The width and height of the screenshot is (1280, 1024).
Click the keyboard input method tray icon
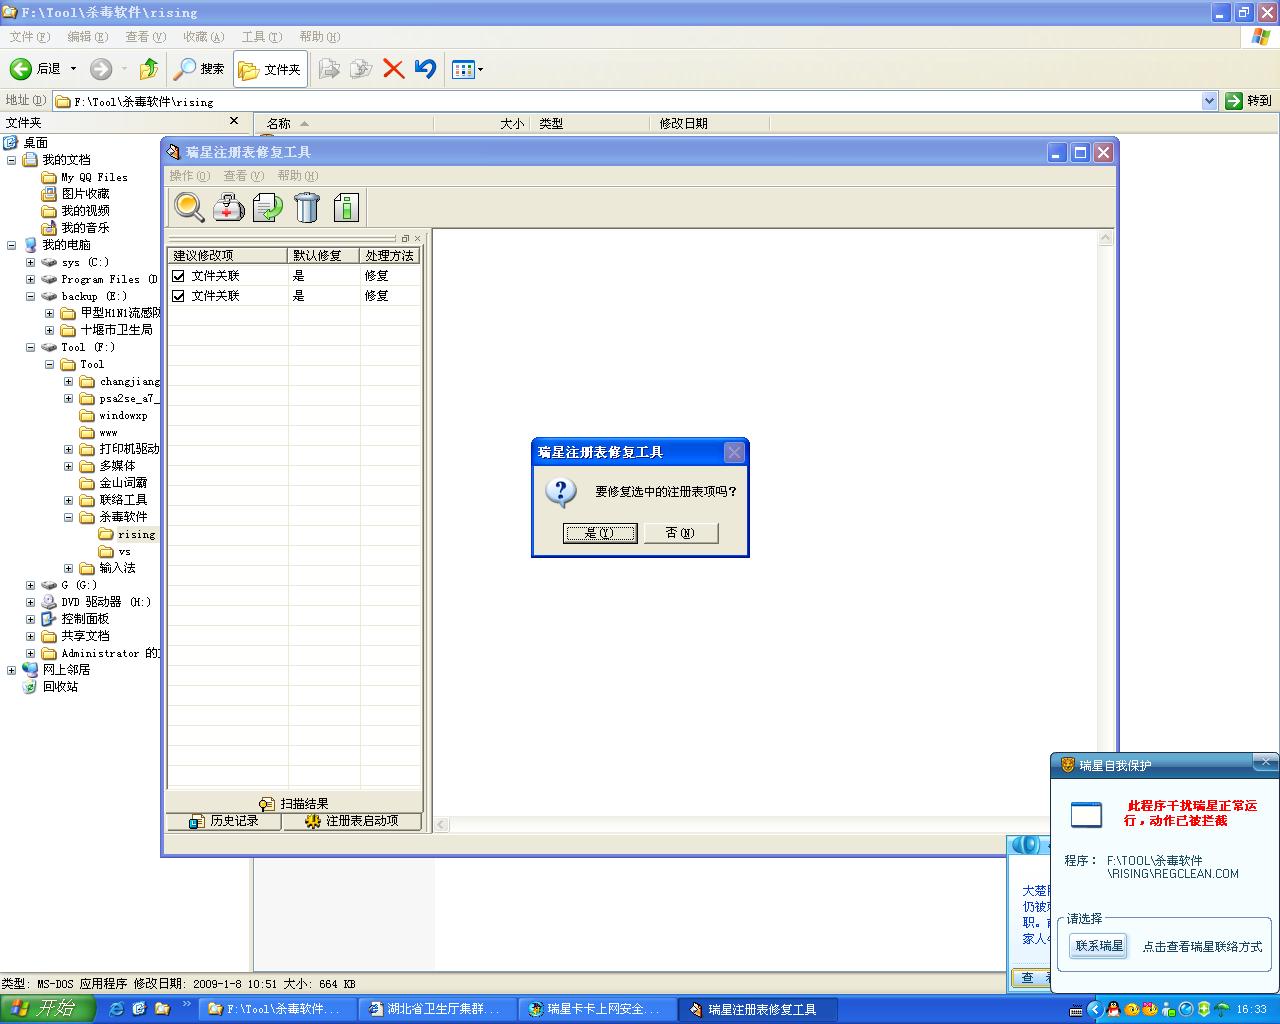[x=1076, y=1010]
